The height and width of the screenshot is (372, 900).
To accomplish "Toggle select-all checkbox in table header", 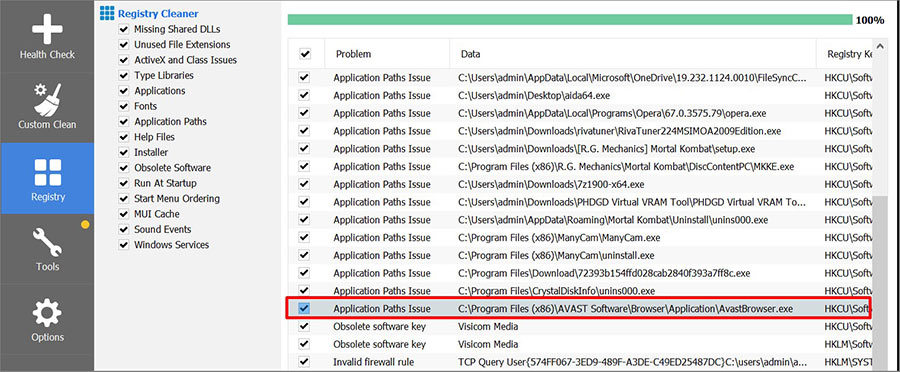I will pyautogui.click(x=305, y=54).
